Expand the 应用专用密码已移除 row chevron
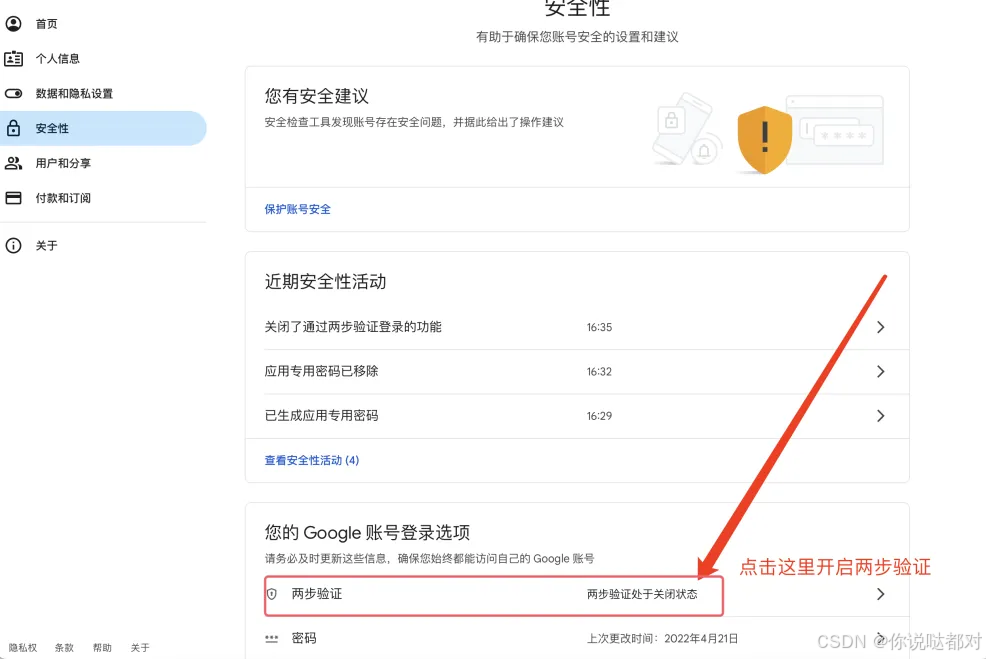Screen dimensions: 986x659 (x=880, y=372)
